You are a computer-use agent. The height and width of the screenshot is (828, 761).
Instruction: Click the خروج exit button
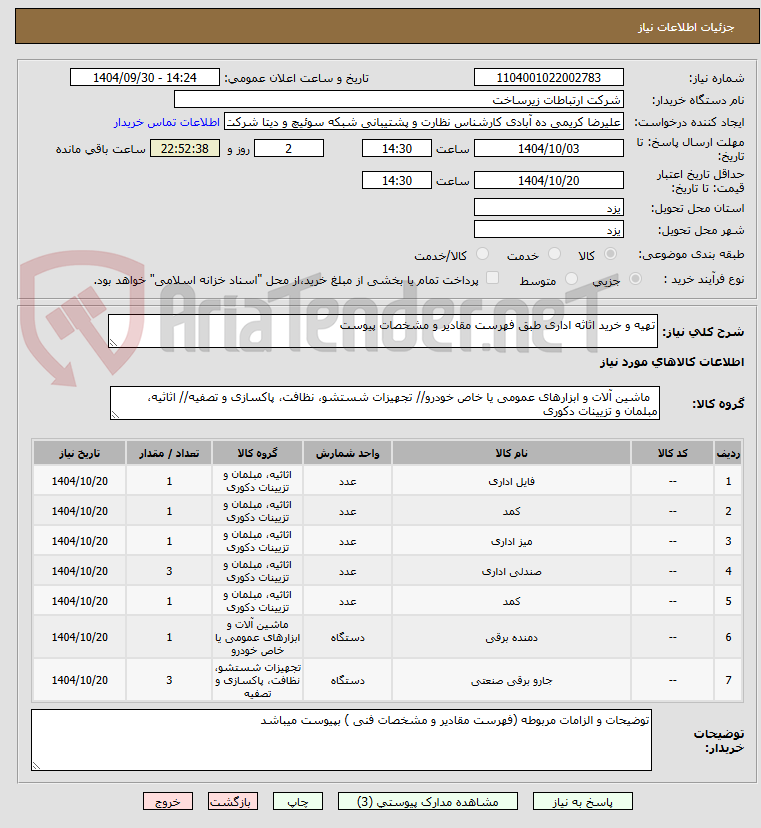(x=168, y=802)
